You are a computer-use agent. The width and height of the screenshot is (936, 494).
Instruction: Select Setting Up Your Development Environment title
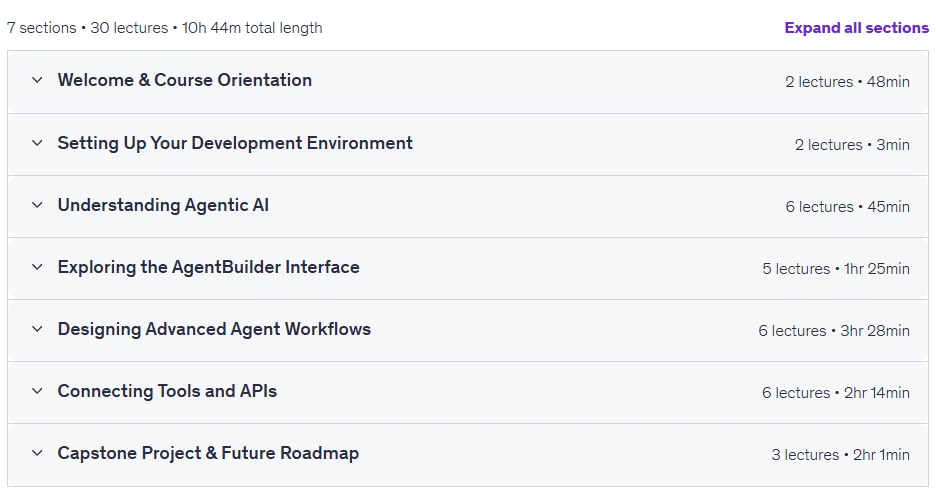[x=235, y=143]
